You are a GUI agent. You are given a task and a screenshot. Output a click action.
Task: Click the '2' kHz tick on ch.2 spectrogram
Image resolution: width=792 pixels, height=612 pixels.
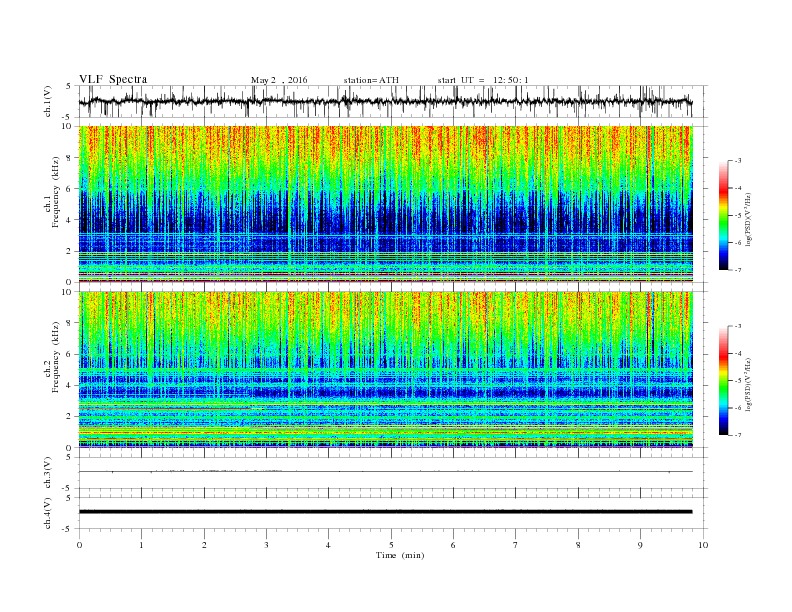tap(70, 417)
